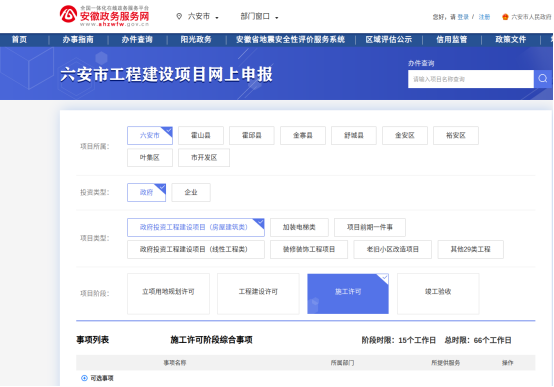Select 加装电梯类 project type
554x387 pixels.
click(299, 227)
